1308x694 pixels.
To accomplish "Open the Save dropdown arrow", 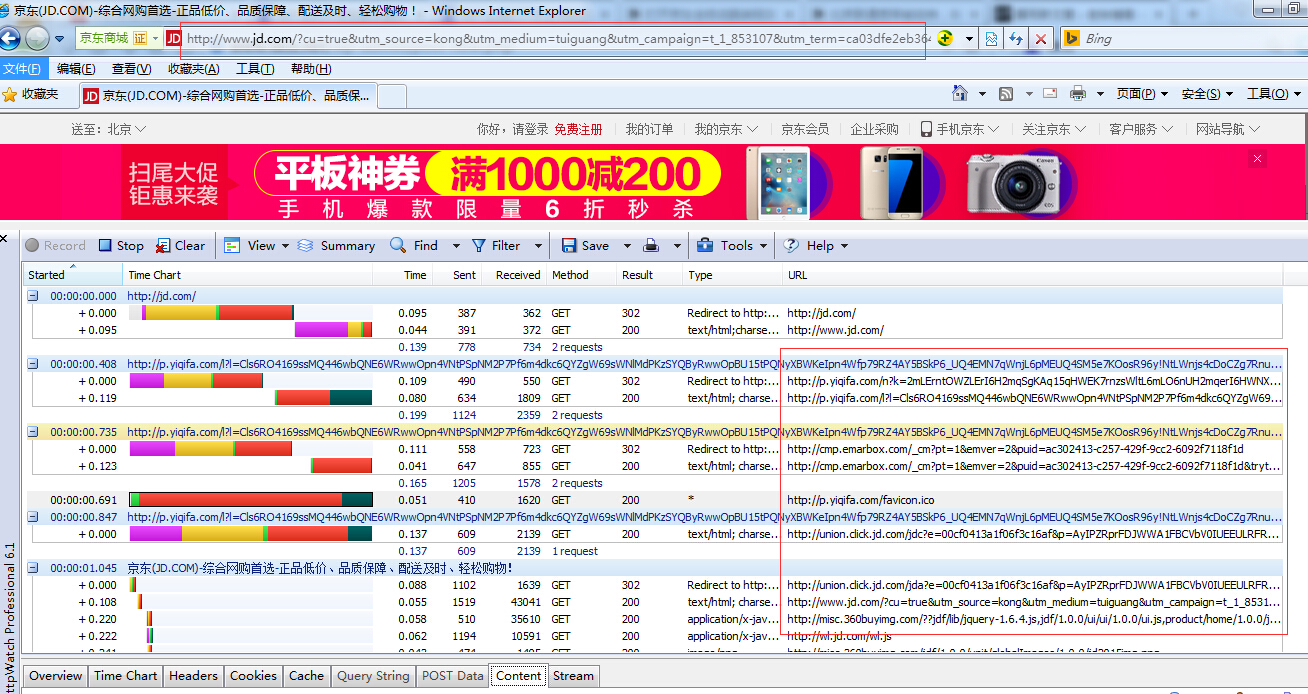I will point(627,245).
